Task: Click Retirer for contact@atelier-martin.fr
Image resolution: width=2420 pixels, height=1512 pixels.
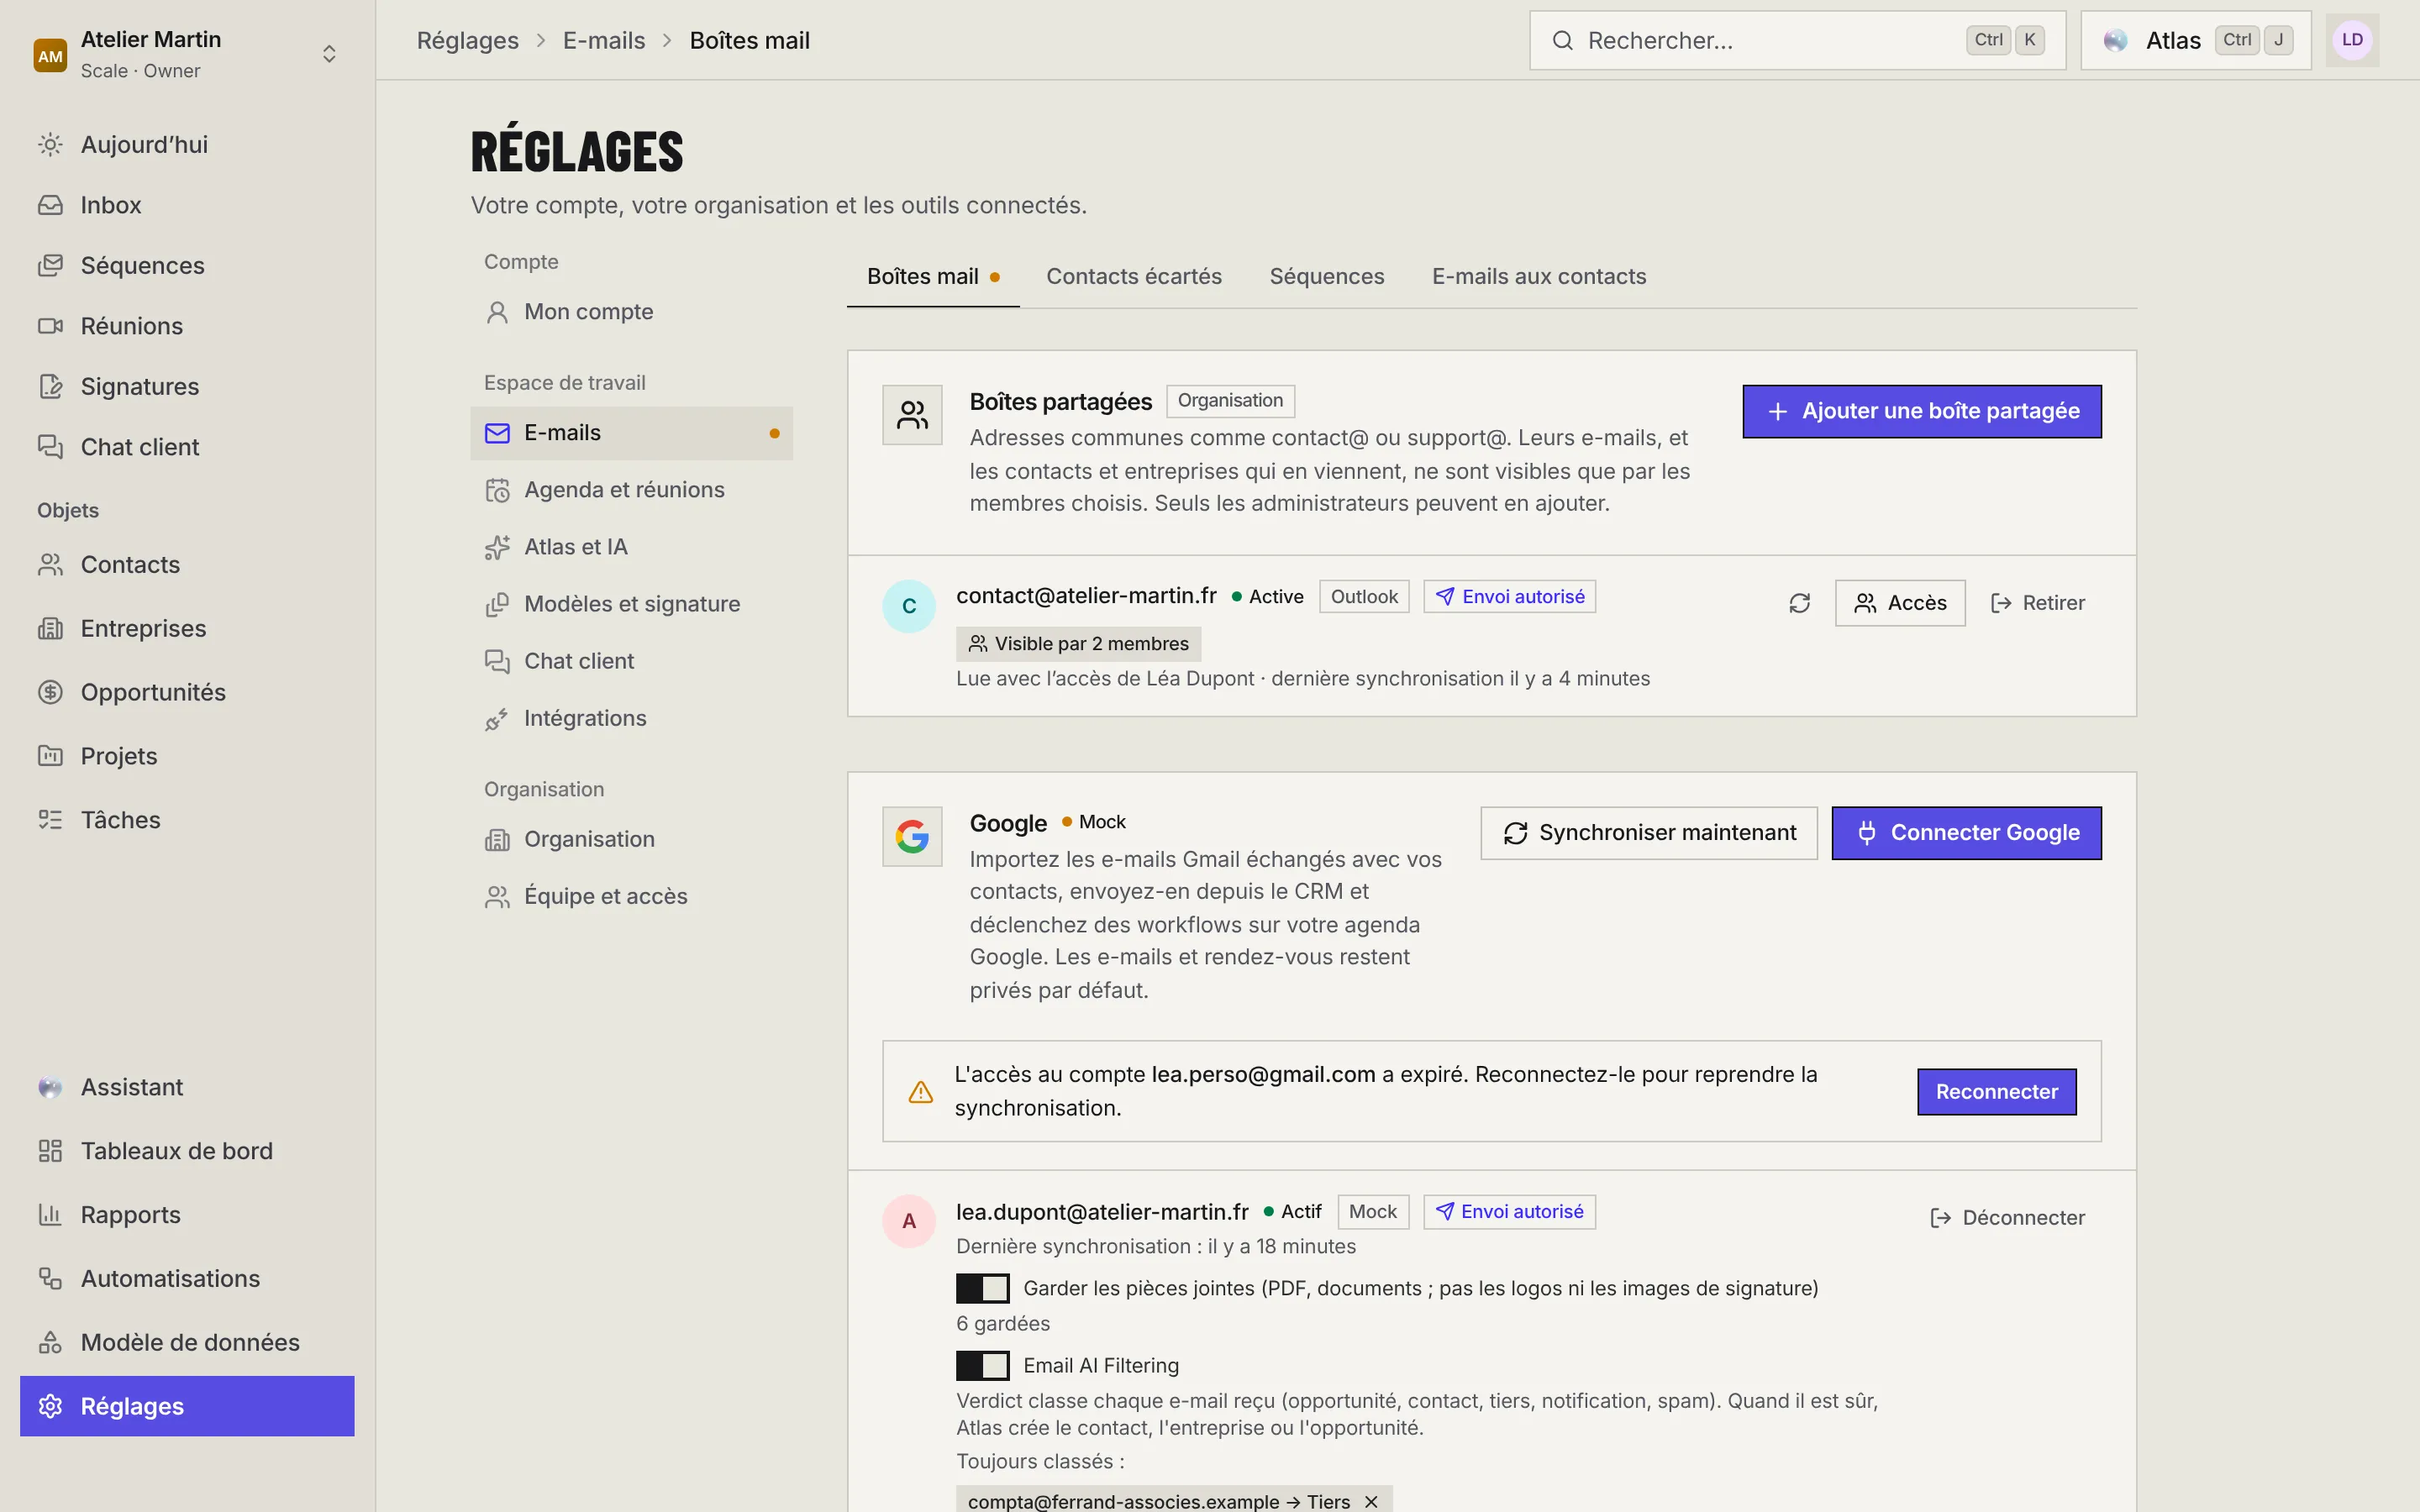Action: 2037,603
